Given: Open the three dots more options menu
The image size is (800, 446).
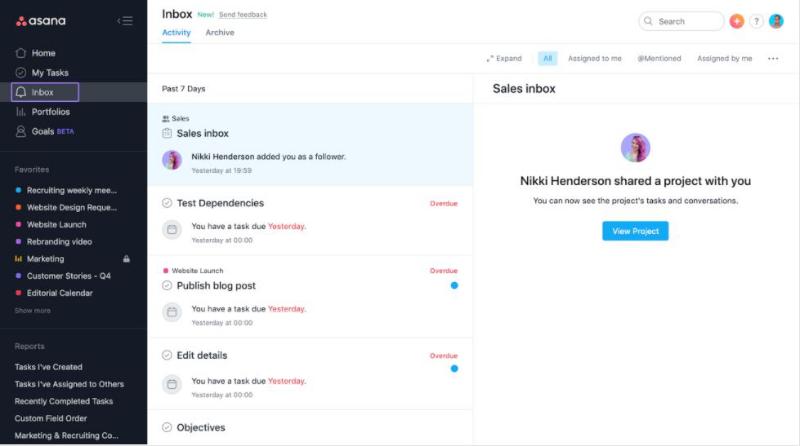Looking at the screenshot, I should (773, 58).
